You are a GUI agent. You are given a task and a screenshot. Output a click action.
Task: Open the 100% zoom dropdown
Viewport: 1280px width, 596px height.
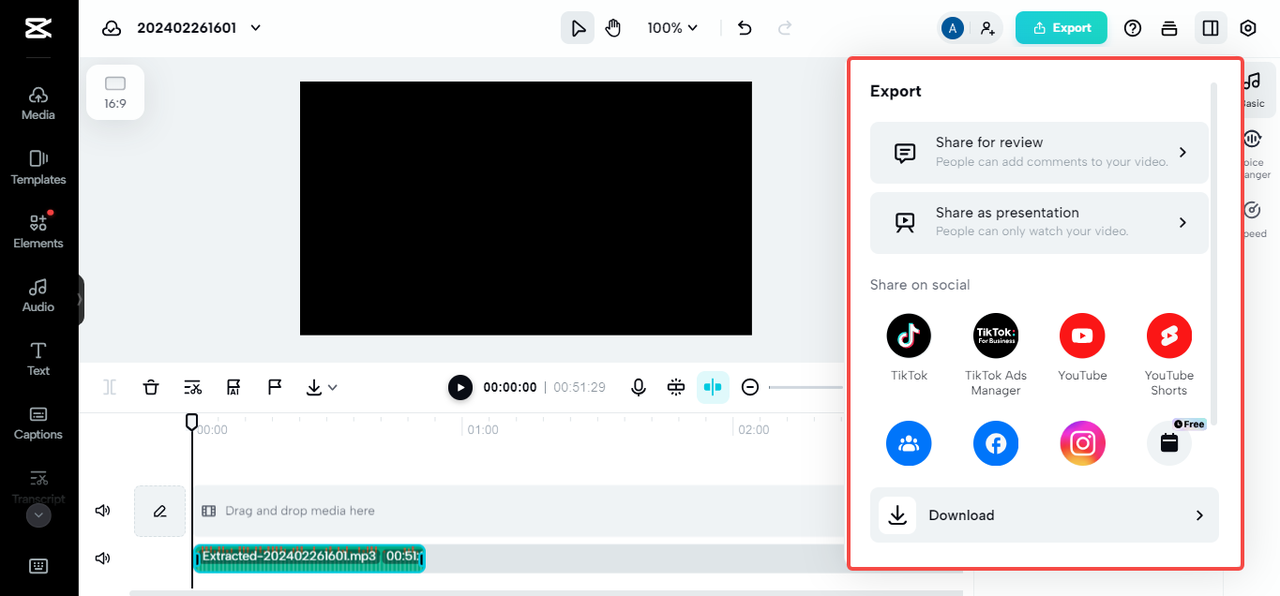click(x=672, y=28)
